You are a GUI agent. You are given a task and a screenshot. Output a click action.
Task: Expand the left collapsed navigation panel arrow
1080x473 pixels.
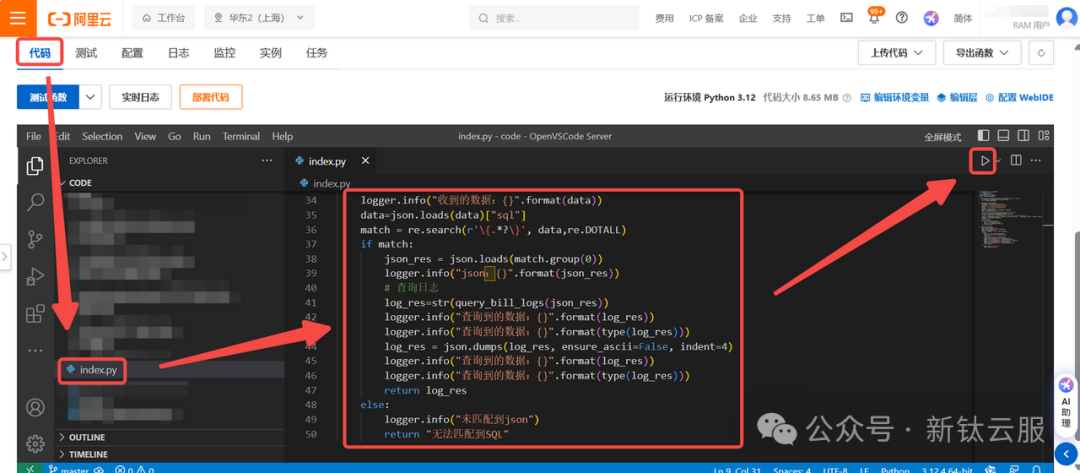(x=5, y=257)
